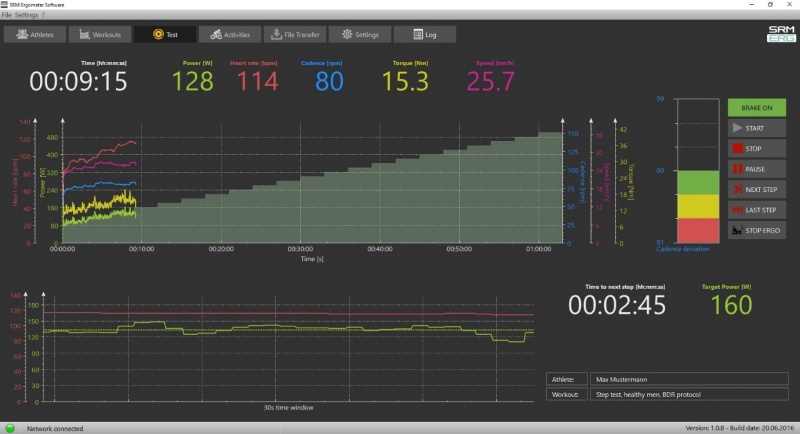Jump to LAST STEP
The width and height of the screenshot is (800, 434).
(x=757, y=210)
